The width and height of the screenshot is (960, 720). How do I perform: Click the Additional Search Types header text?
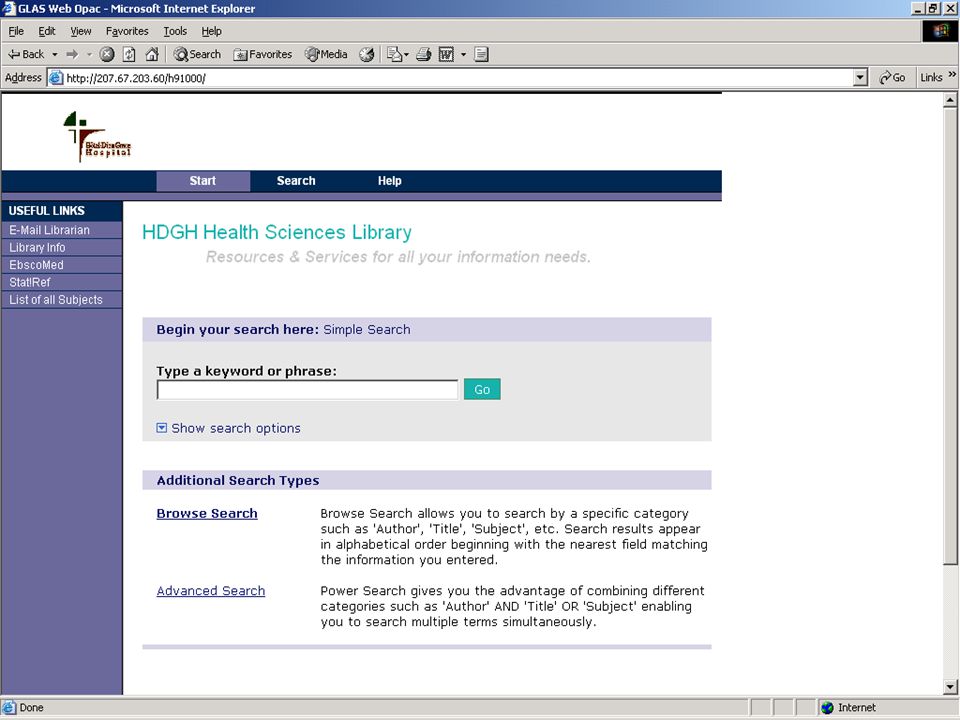[238, 481]
